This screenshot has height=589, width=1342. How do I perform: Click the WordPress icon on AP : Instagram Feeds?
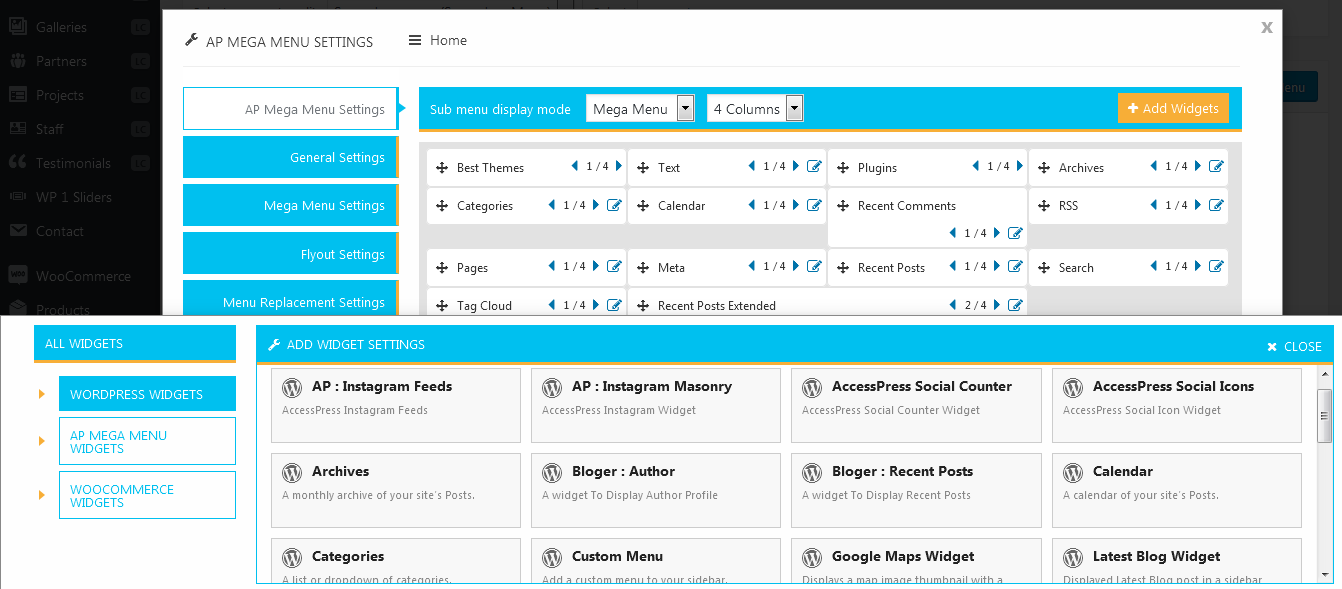(x=292, y=387)
